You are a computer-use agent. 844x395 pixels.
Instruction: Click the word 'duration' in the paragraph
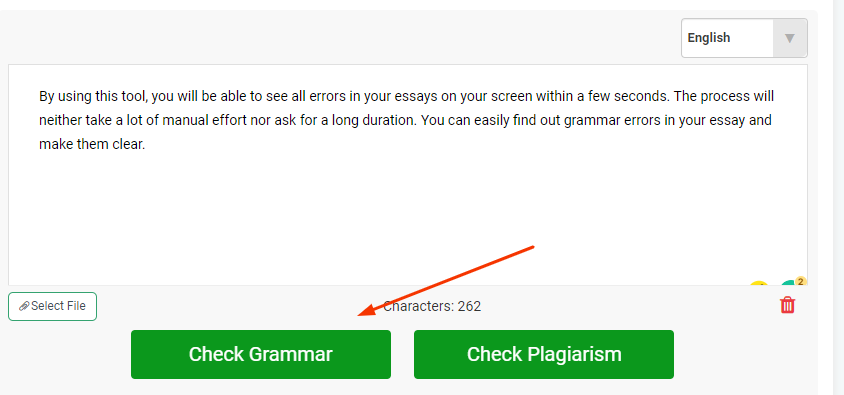tap(392, 121)
